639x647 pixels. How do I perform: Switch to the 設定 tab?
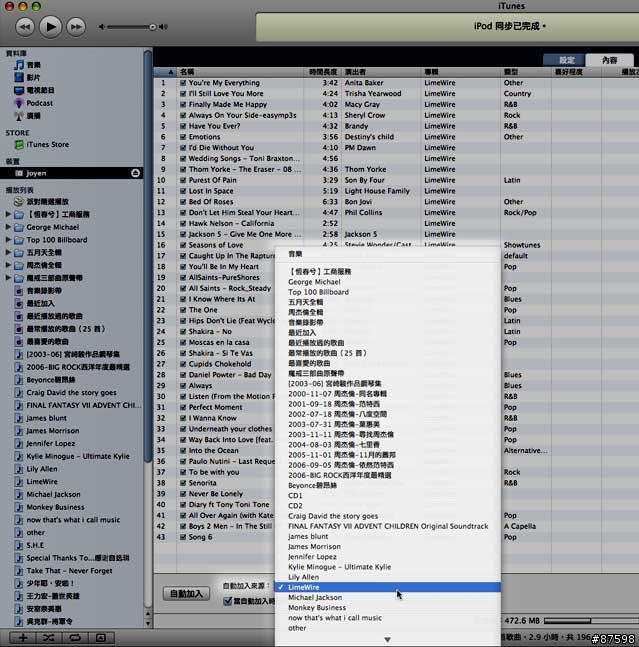pyautogui.click(x=564, y=60)
